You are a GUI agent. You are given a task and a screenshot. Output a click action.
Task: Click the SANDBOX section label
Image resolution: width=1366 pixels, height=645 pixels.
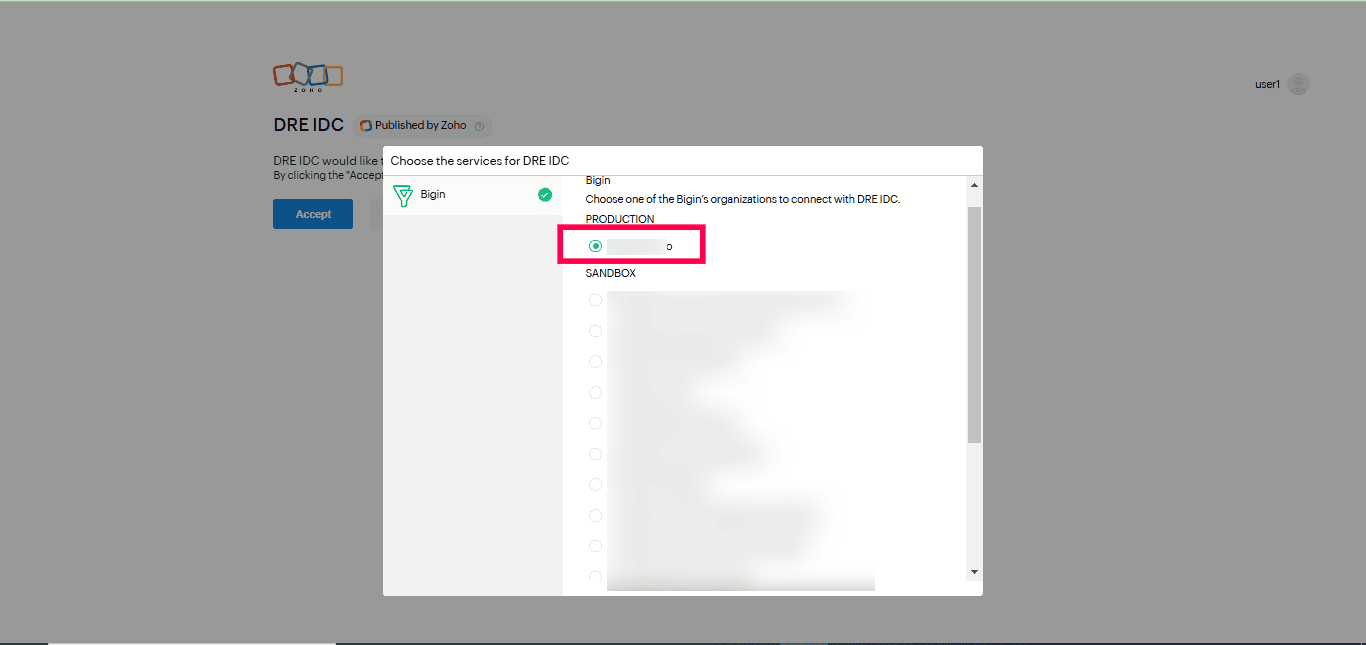(x=611, y=273)
